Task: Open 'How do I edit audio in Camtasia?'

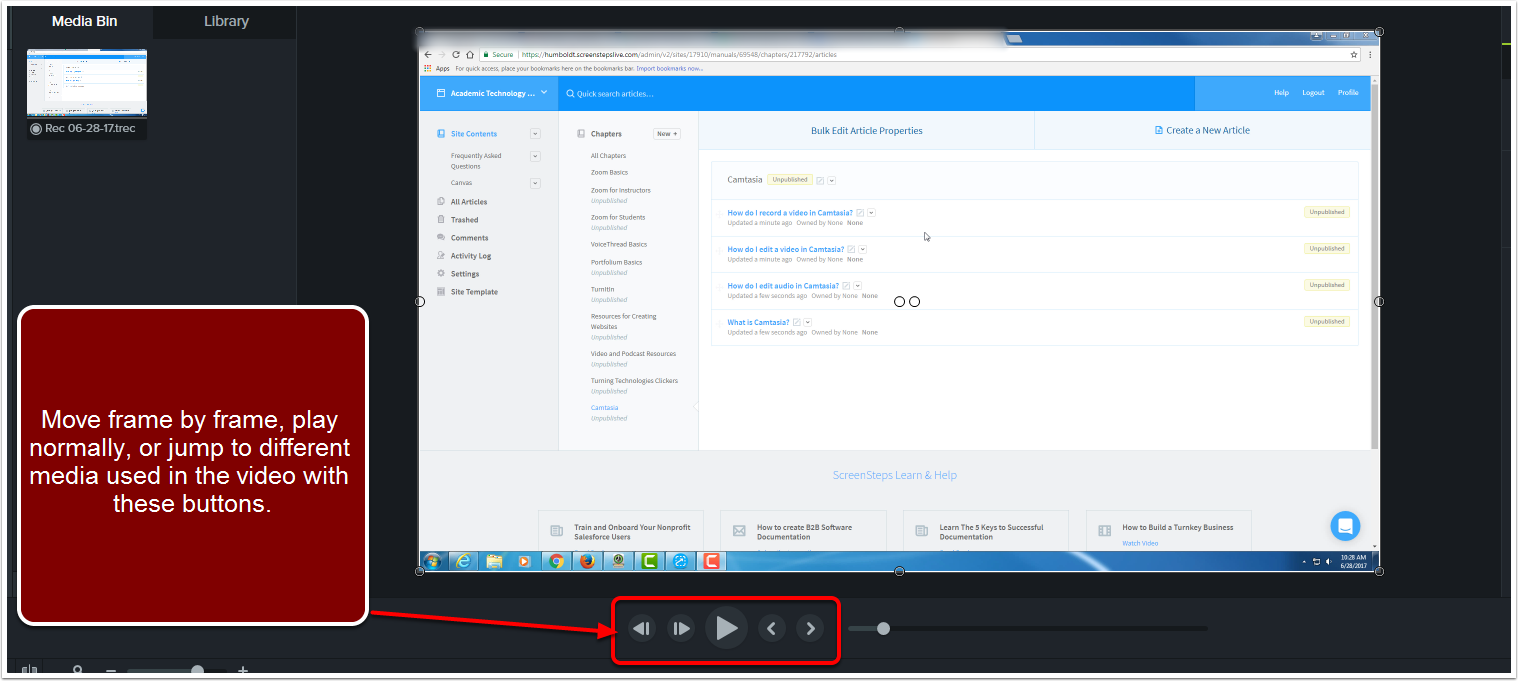Action: pos(783,286)
